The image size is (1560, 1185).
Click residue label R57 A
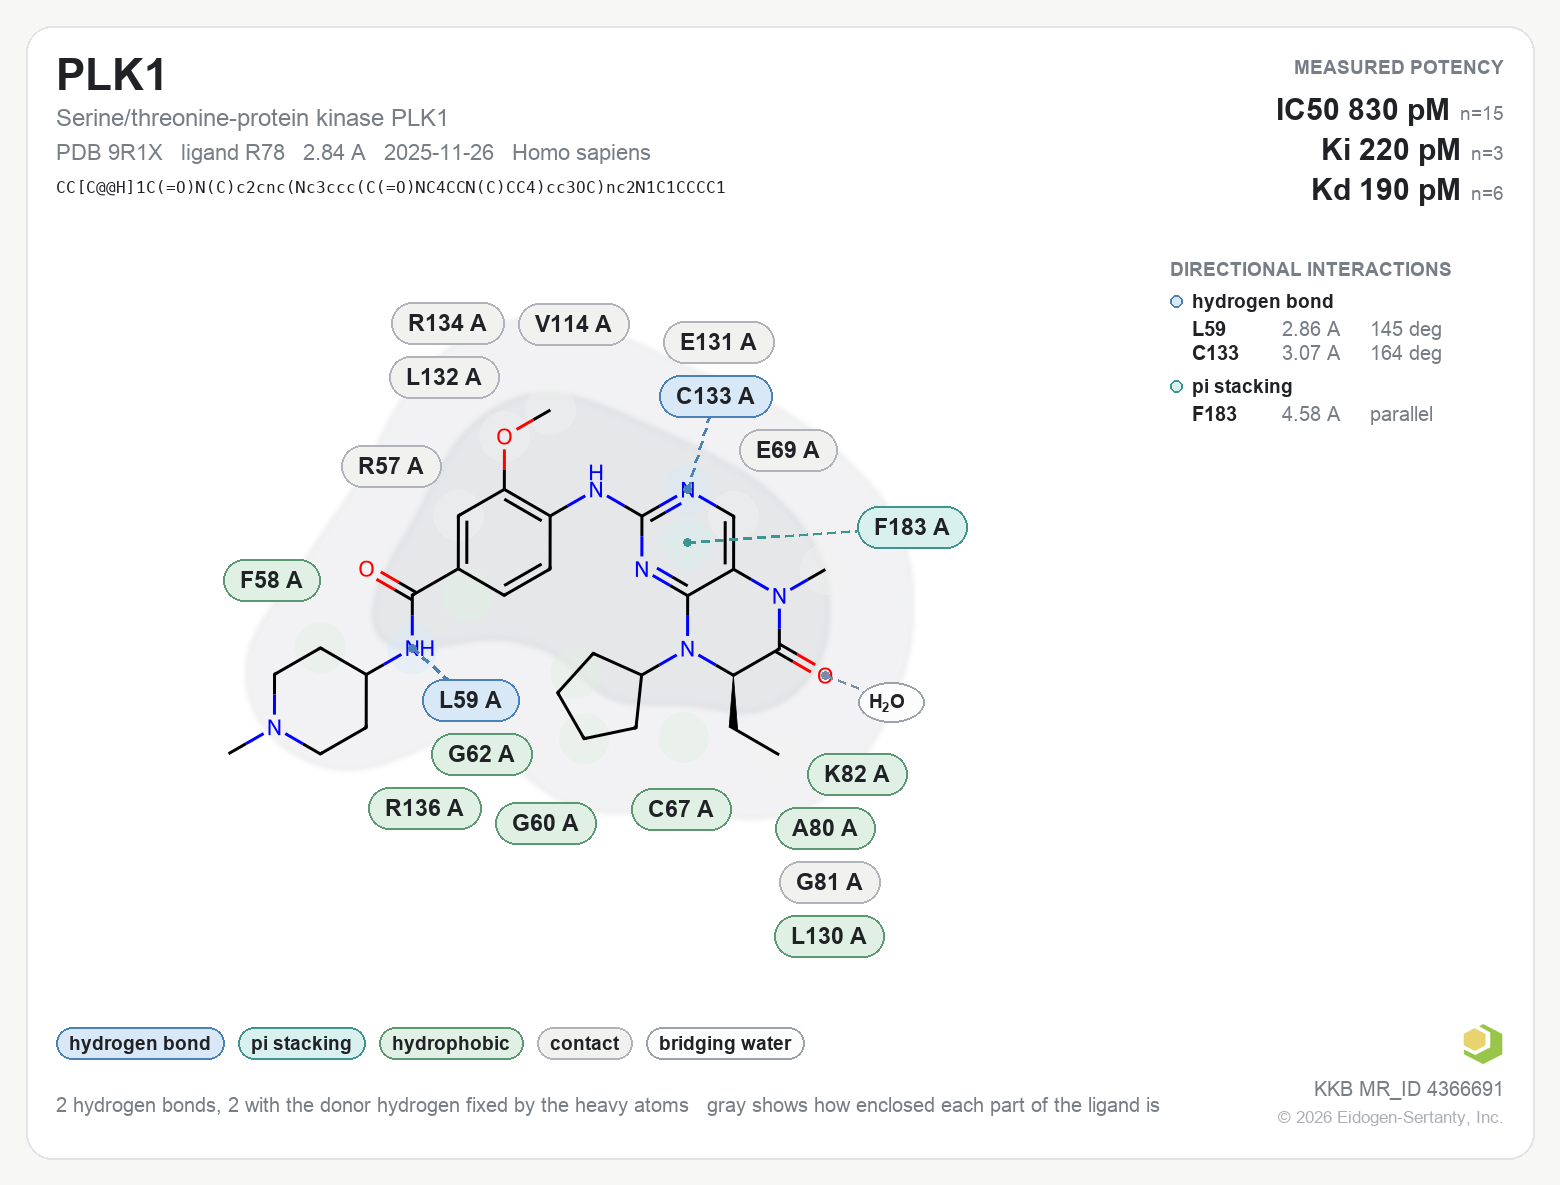coord(391,466)
